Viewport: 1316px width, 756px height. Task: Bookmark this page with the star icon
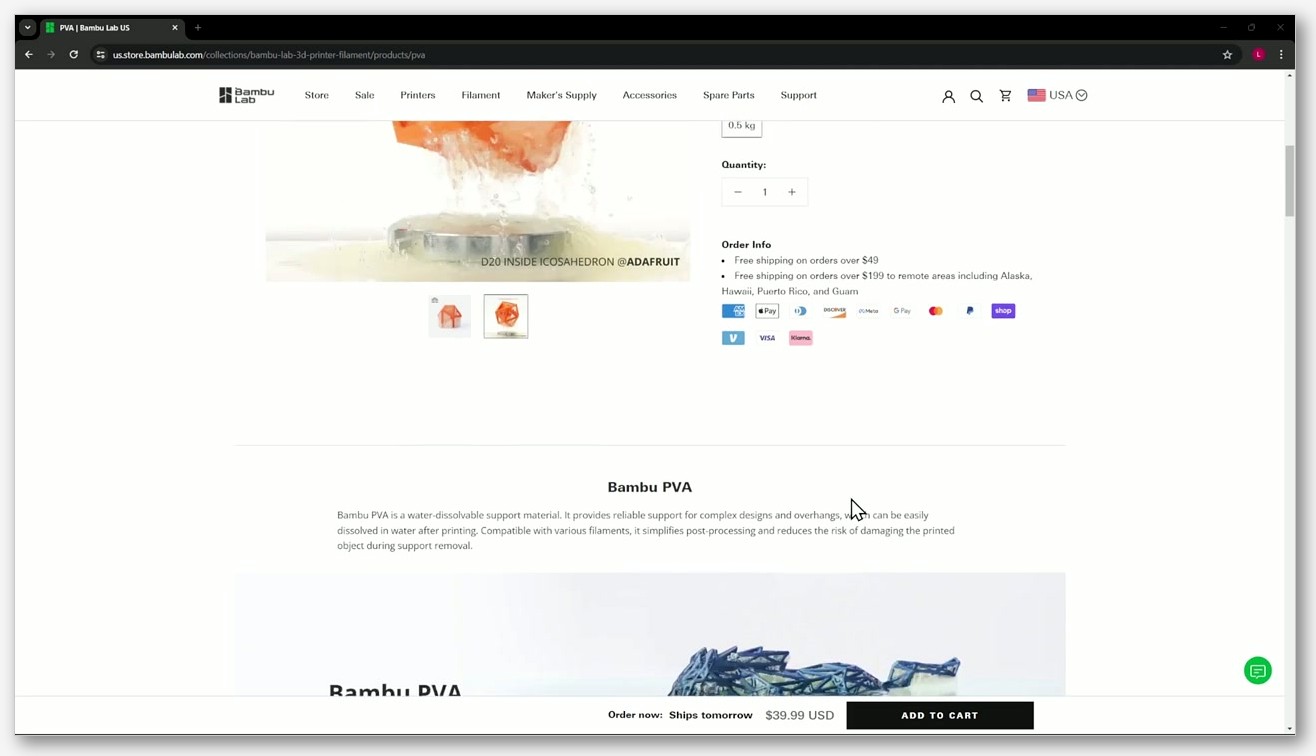(1227, 55)
